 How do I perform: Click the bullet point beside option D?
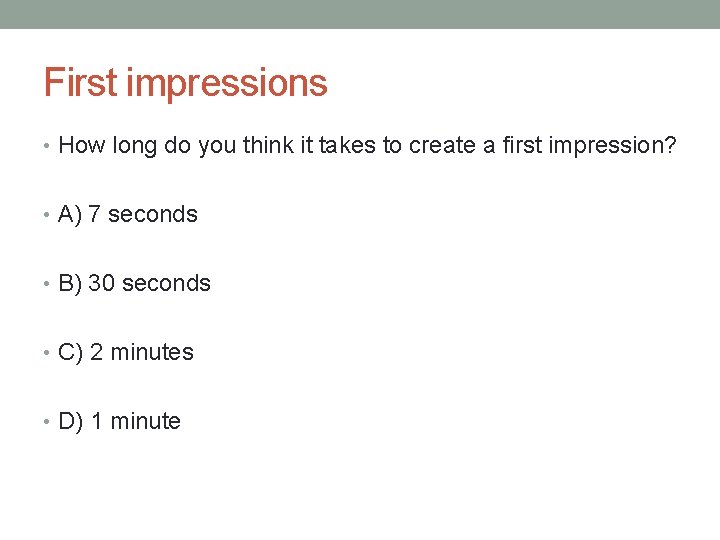point(46,421)
